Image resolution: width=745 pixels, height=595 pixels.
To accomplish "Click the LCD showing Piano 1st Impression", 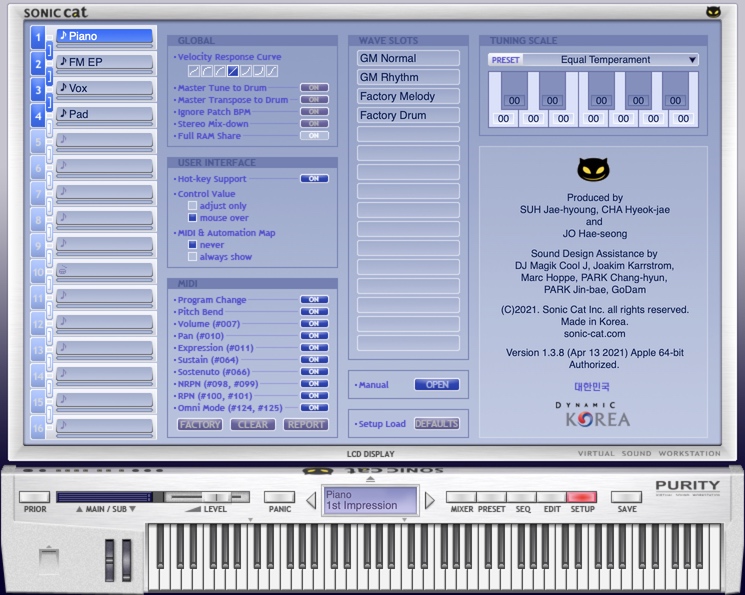I will (x=370, y=500).
